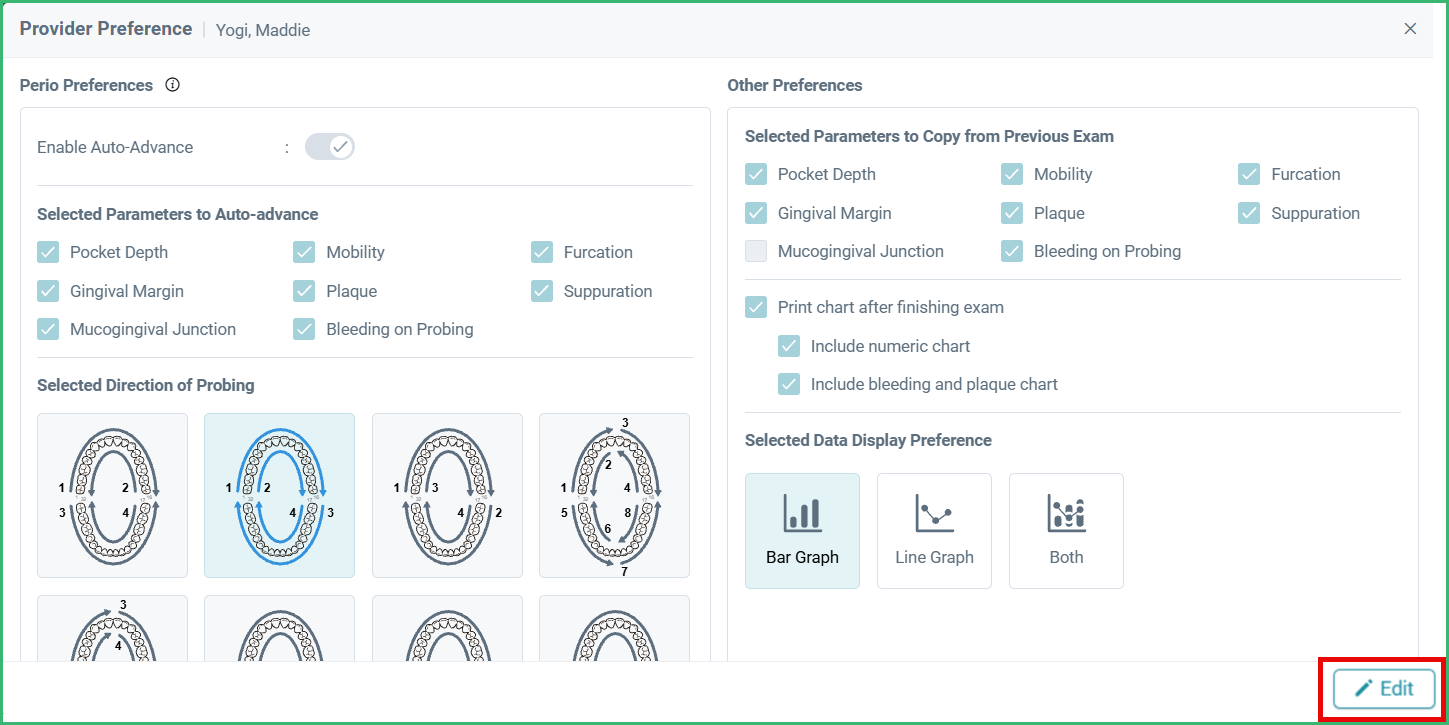The image size is (1449, 725).
Task: Disable Print chart after finishing exam
Action: pyautogui.click(x=756, y=307)
